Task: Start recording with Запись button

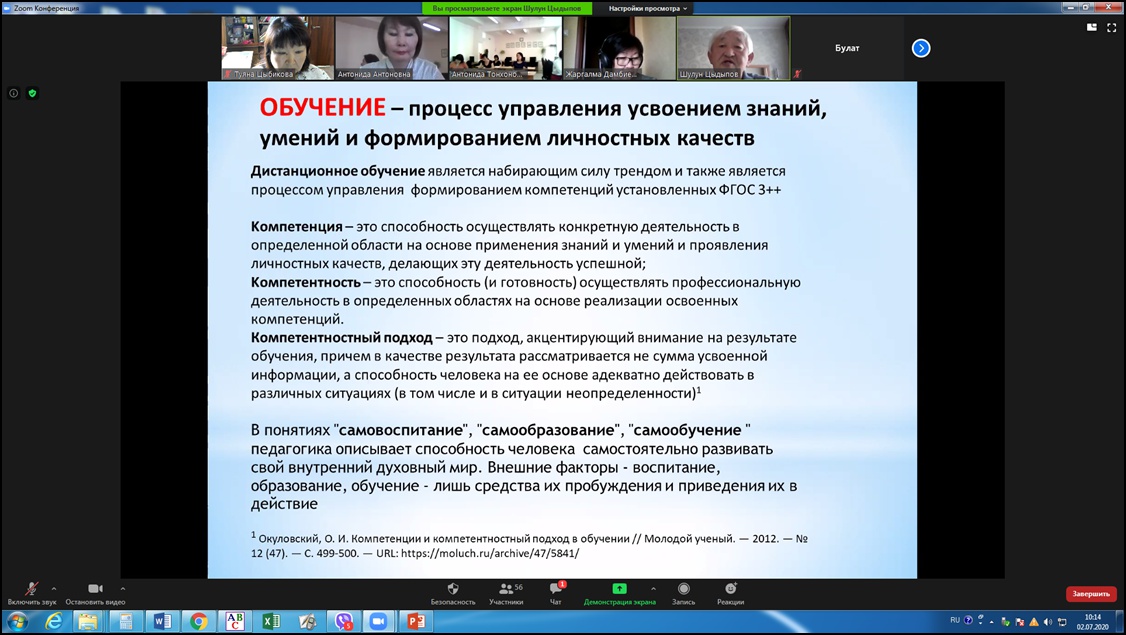Action: tap(684, 590)
